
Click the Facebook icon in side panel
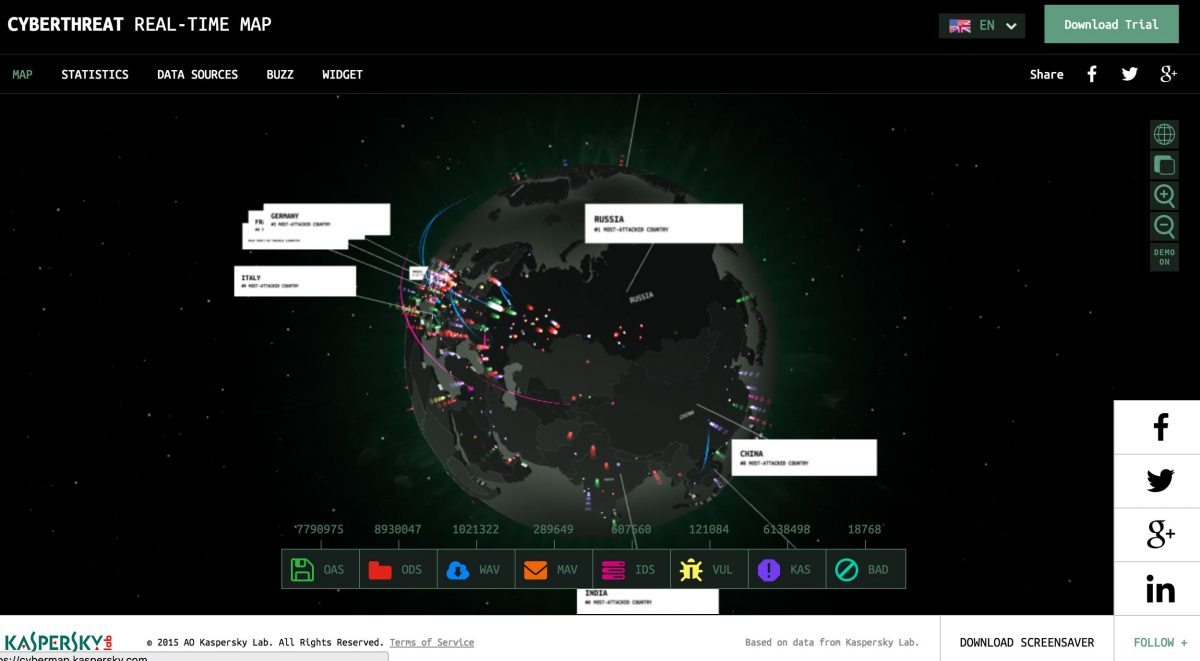coord(1160,428)
